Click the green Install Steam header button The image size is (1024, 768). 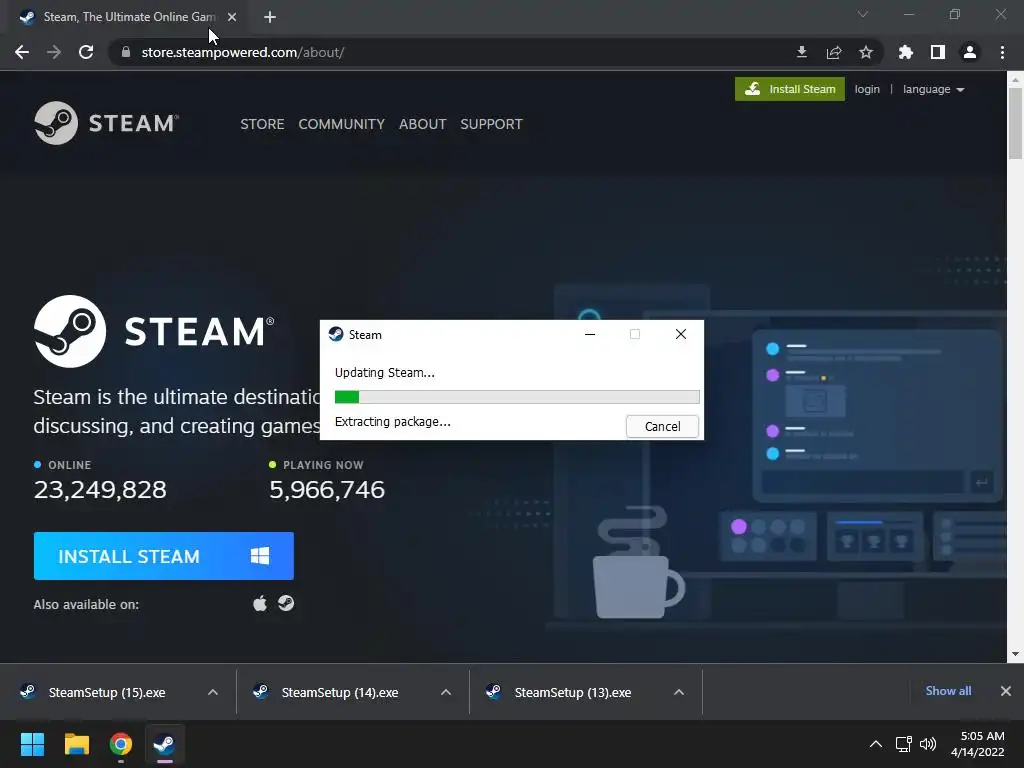[790, 89]
